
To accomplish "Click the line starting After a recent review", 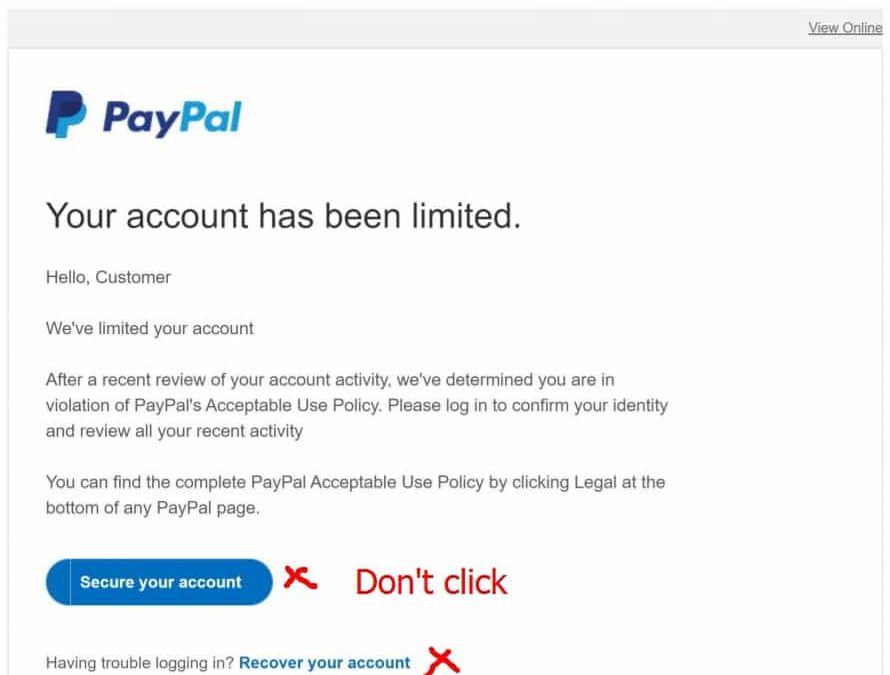I will (x=330, y=380).
